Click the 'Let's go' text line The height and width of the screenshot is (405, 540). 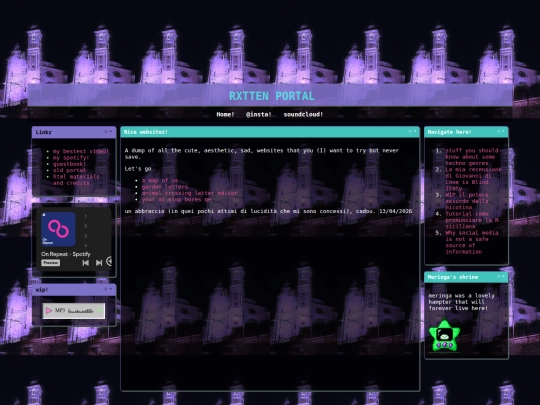point(138,169)
